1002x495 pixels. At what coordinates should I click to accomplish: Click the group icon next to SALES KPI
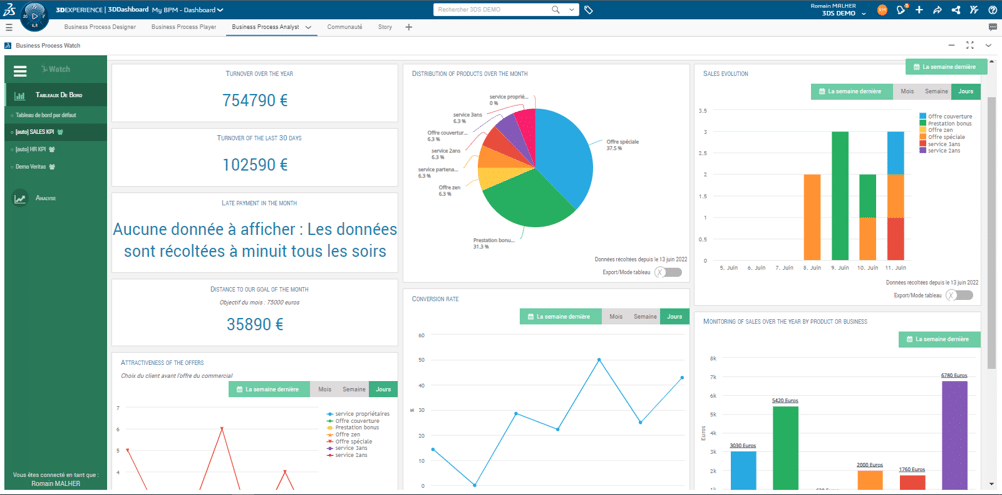[x=59, y=132]
